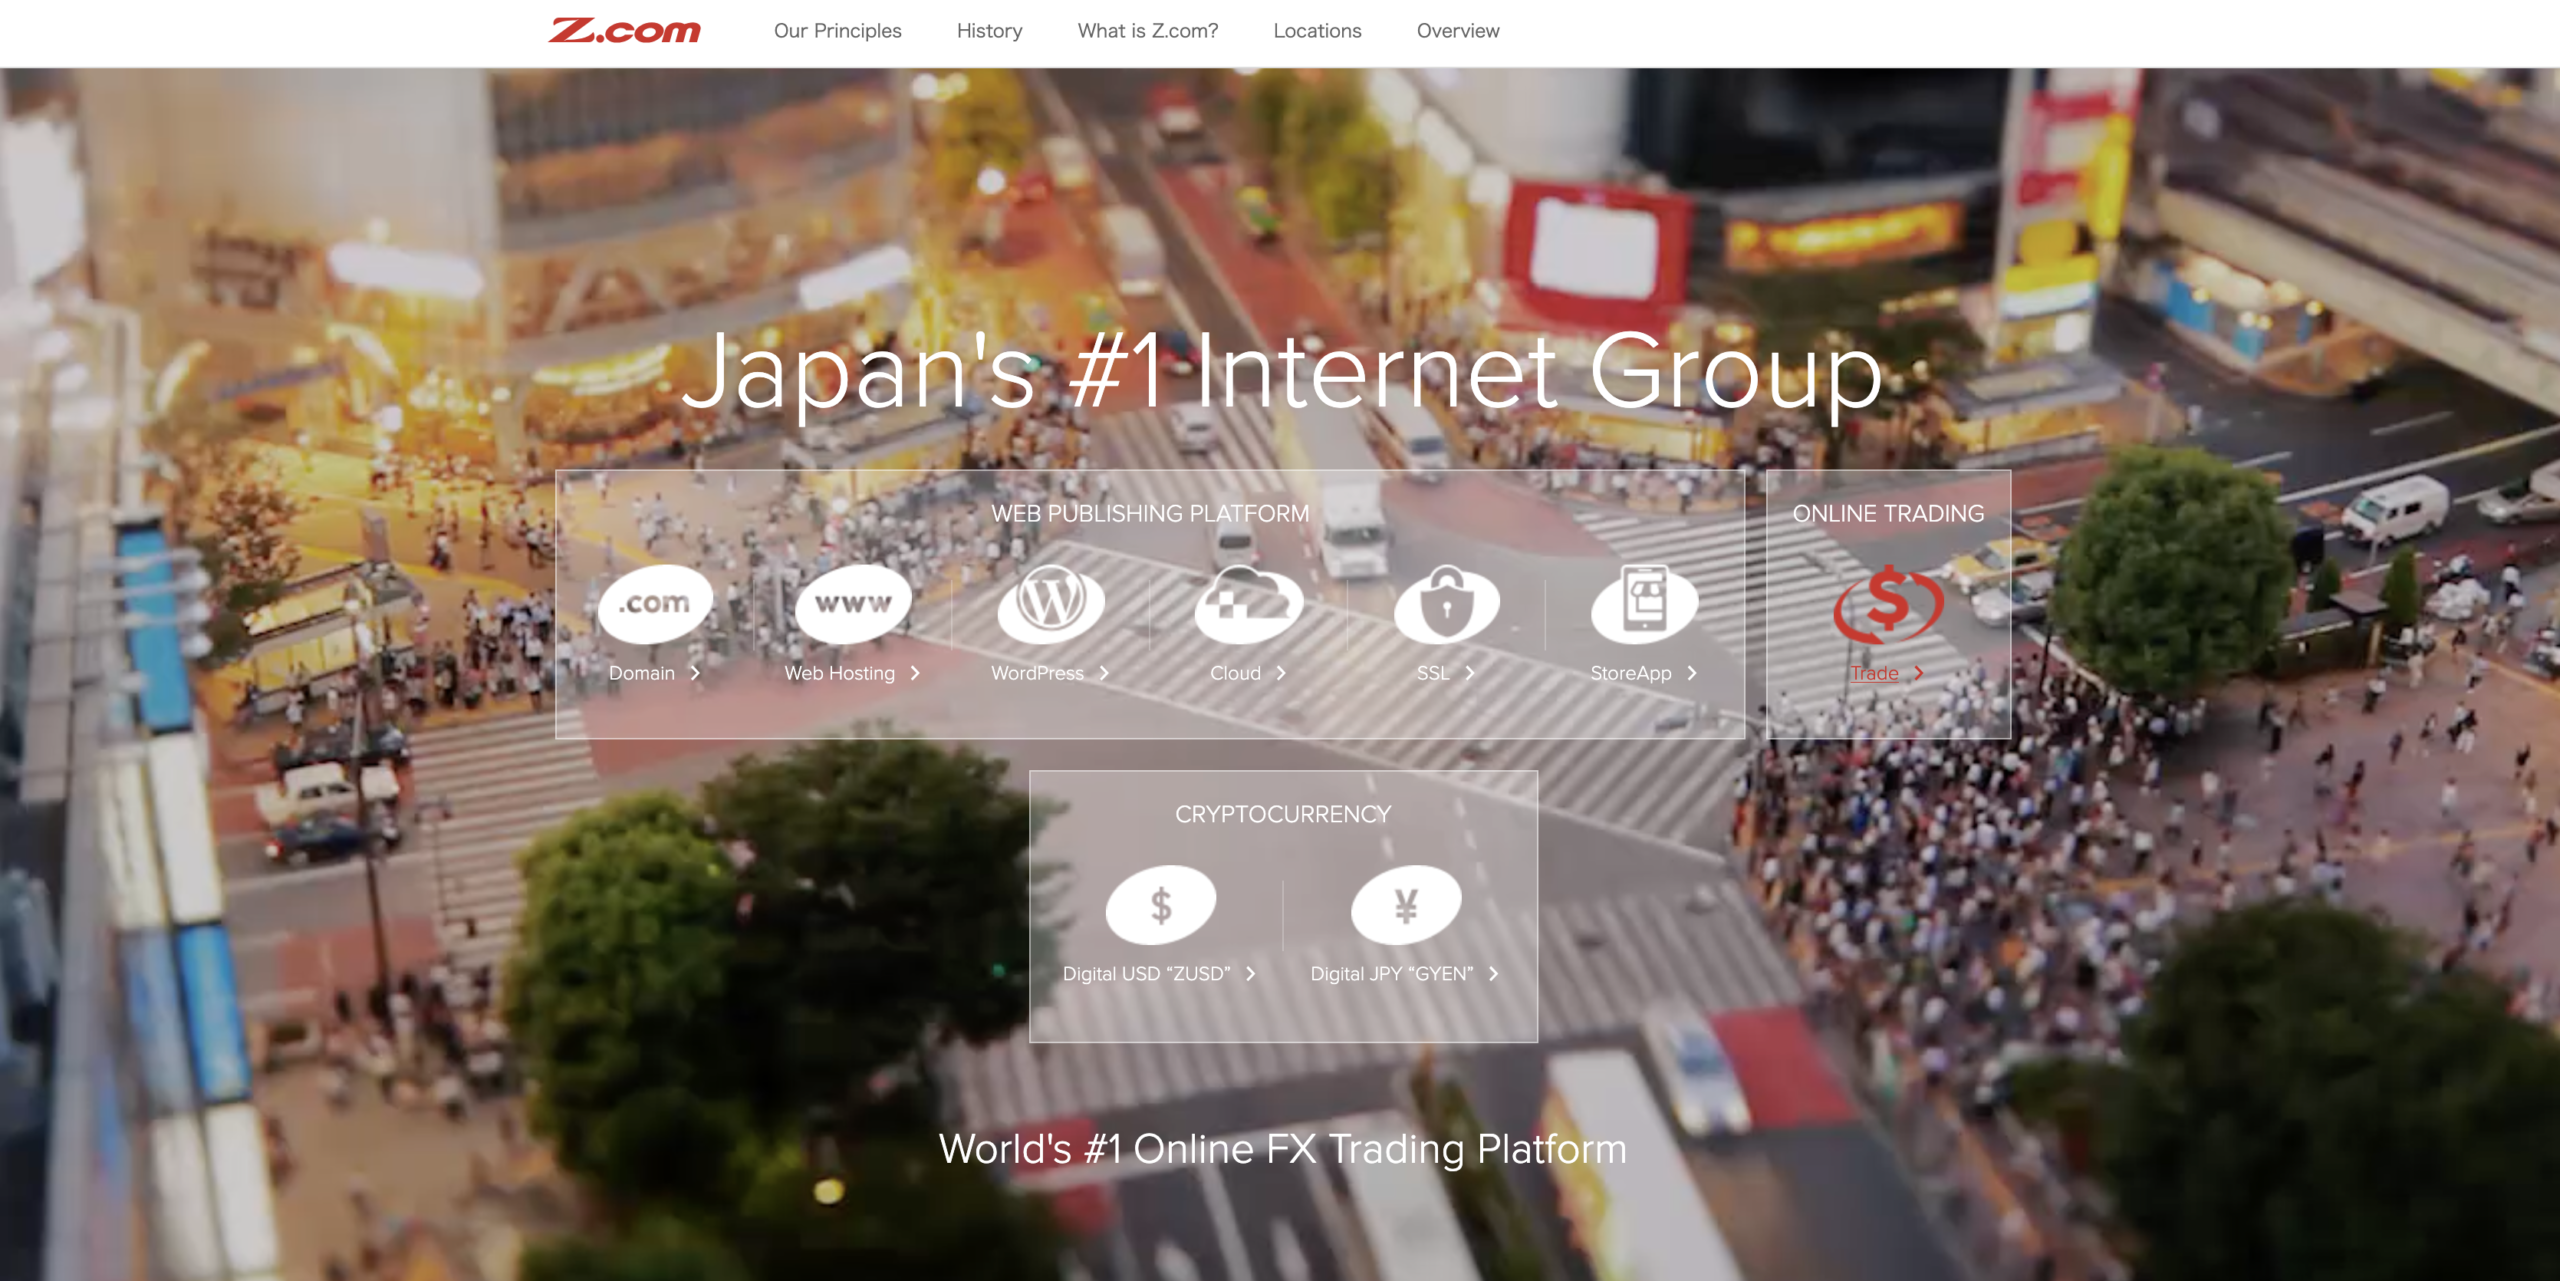Image resolution: width=2560 pixels, height=1281 pixels.
Task: Open What is Z.com? navigation item
Action: [1147, 31]
